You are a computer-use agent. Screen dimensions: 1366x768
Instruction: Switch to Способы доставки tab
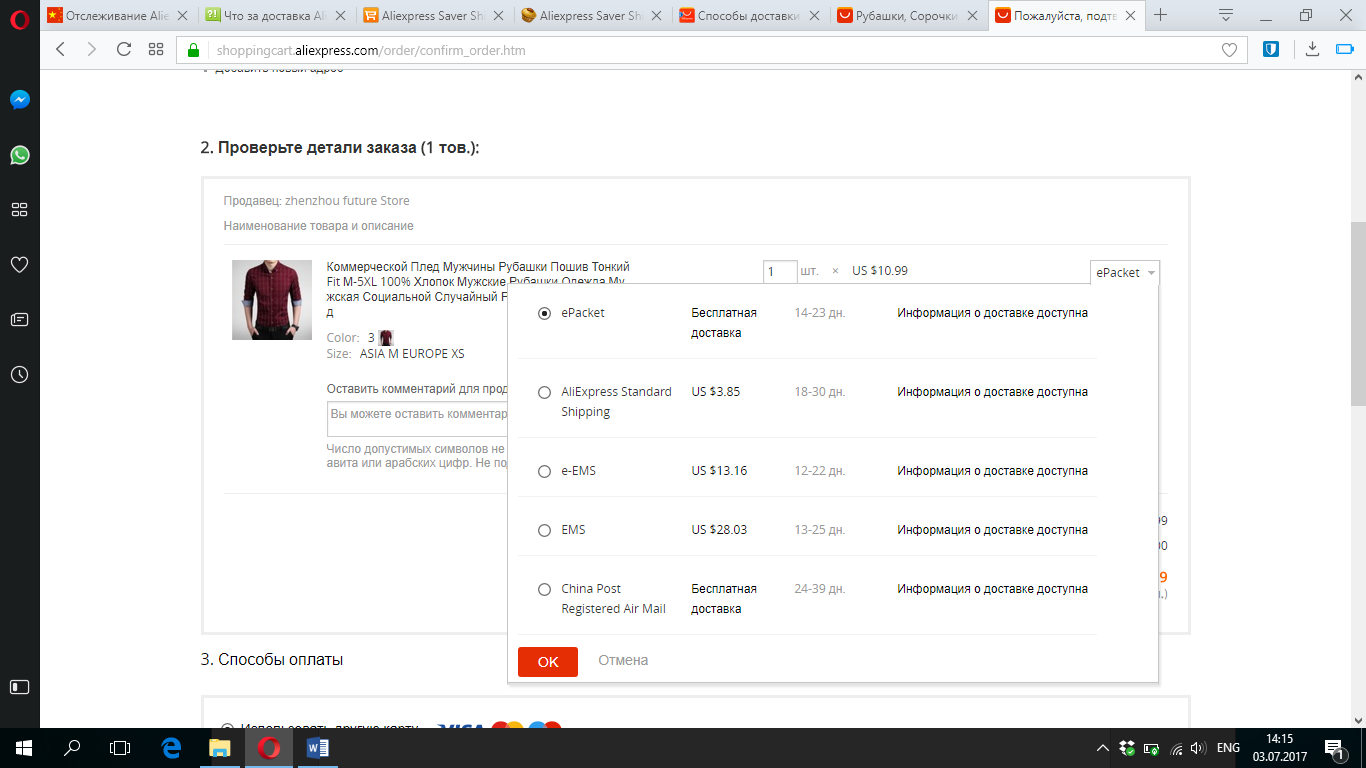751,15
